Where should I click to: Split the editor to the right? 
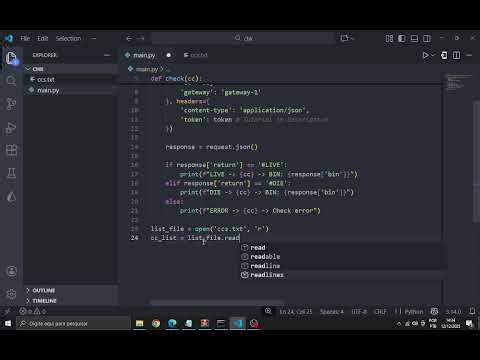click(x=457, y=55)
